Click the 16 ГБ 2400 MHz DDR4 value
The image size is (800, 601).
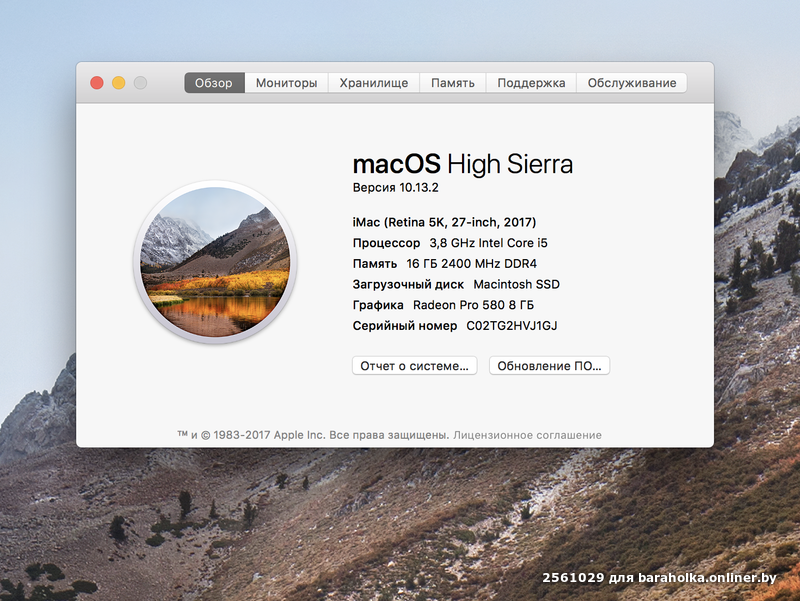pyautogui.click(x=471, y=264)
